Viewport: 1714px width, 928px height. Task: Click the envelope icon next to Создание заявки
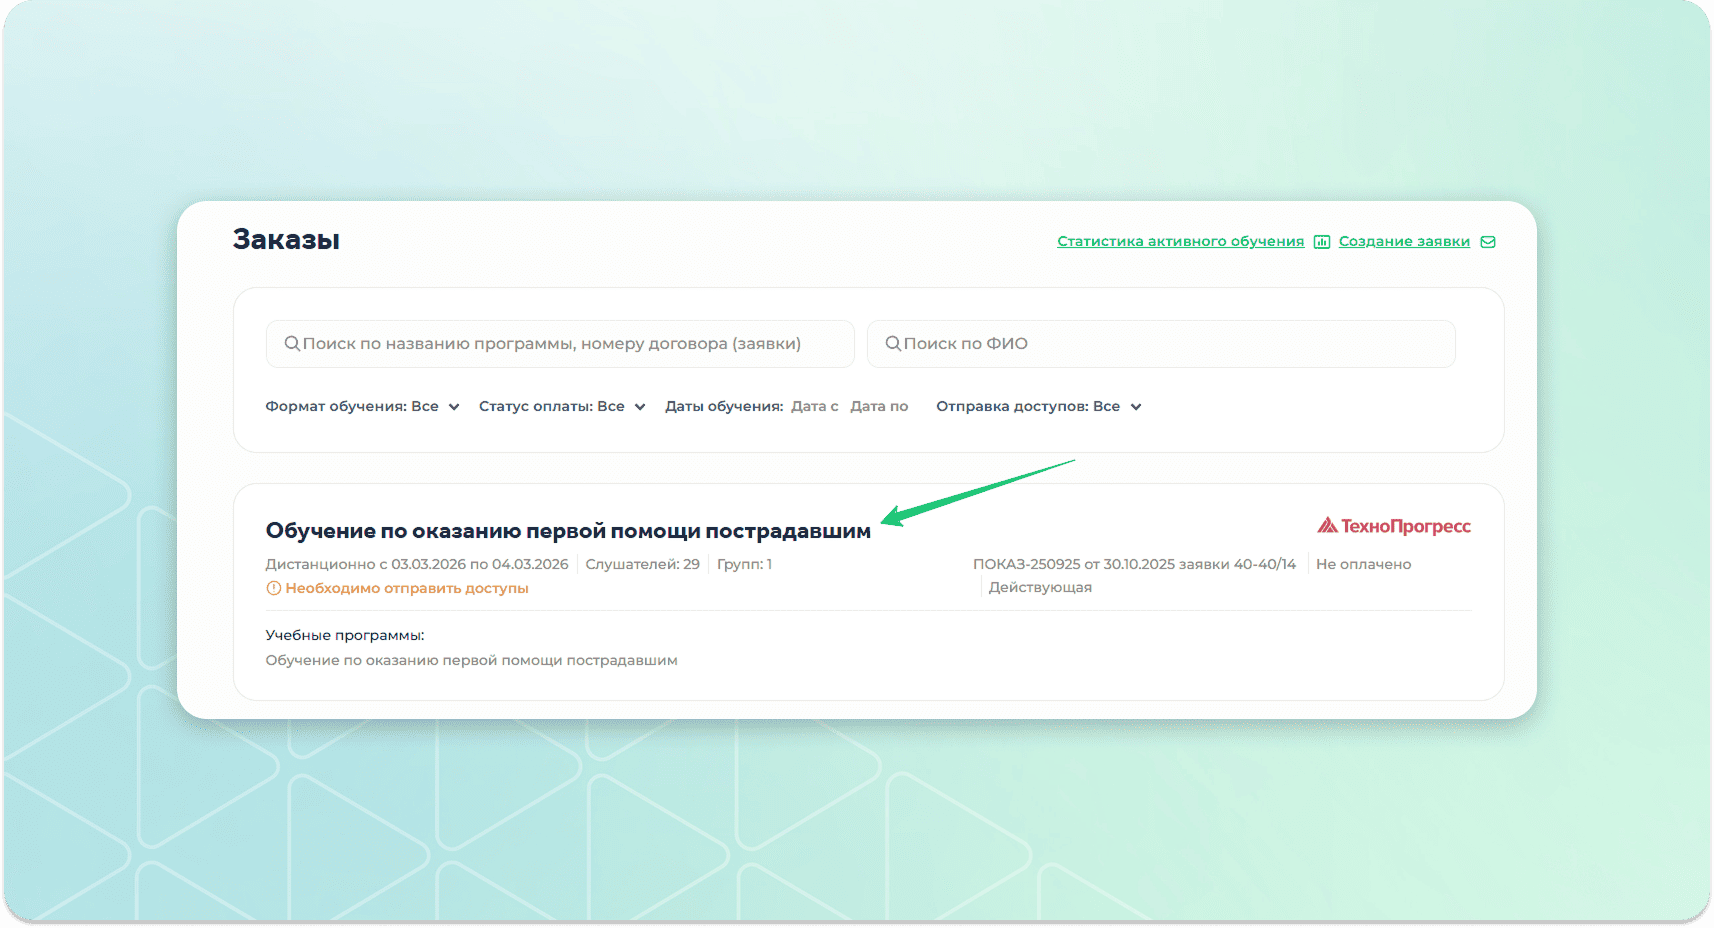(x=1488, y=242)
